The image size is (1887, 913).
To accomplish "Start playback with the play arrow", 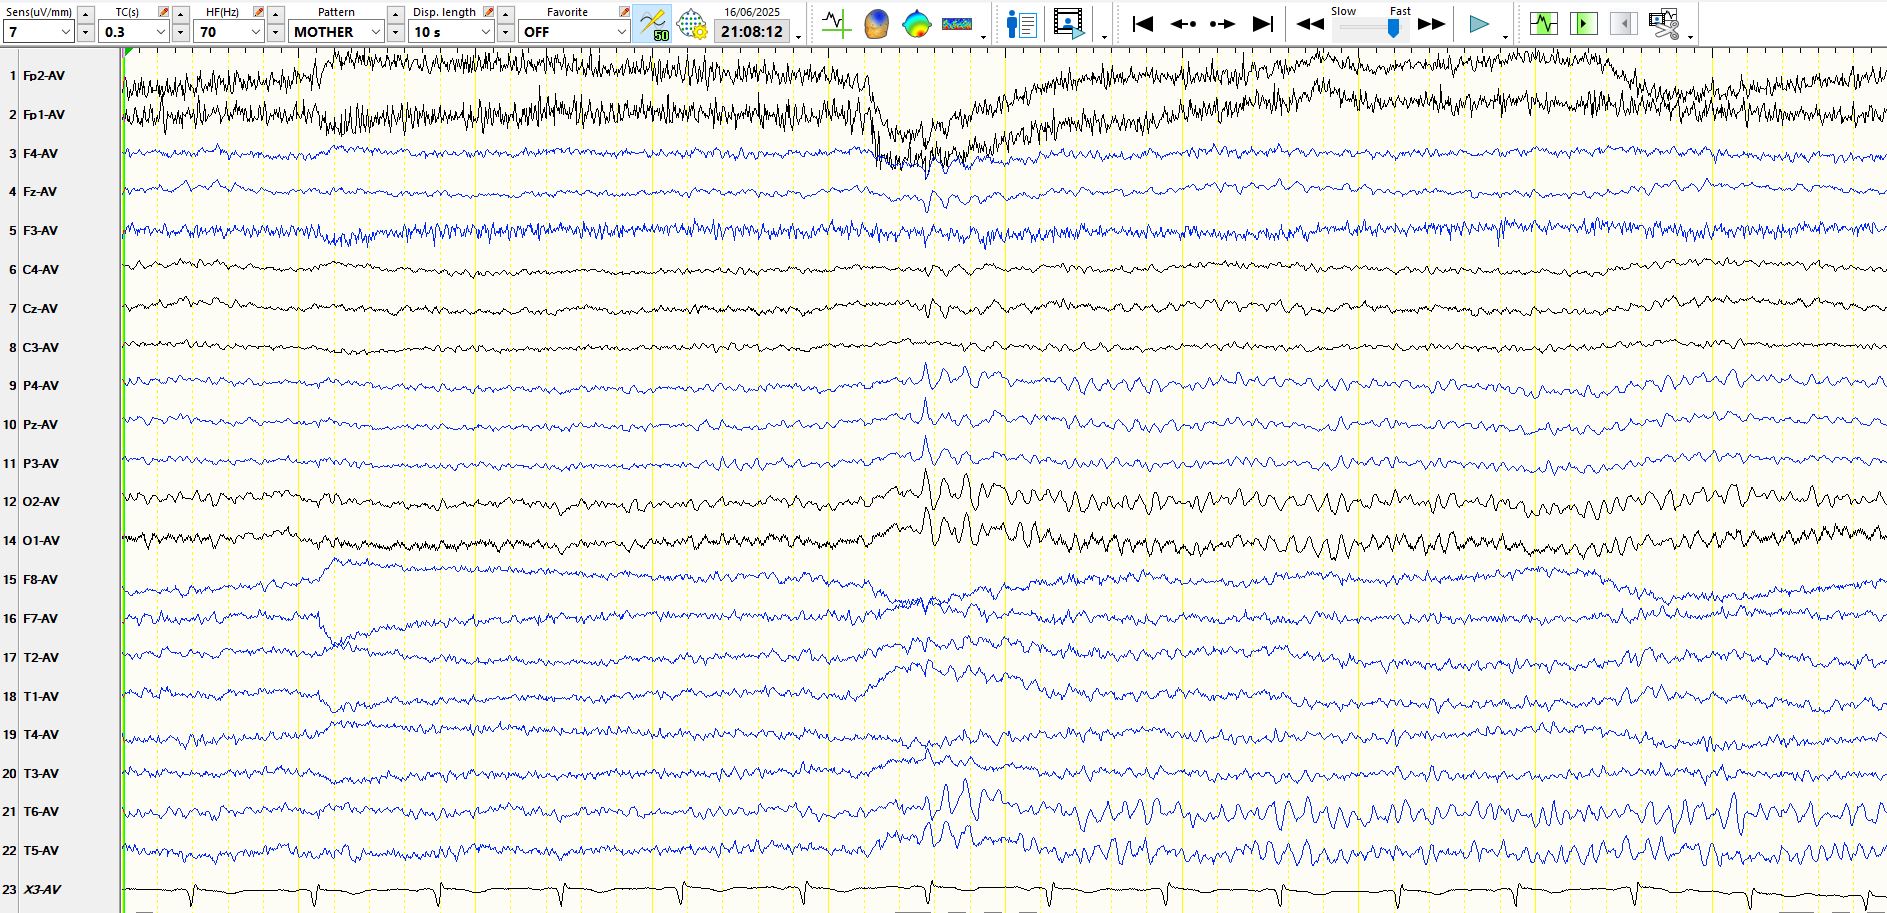I will tap(1479, 24).
